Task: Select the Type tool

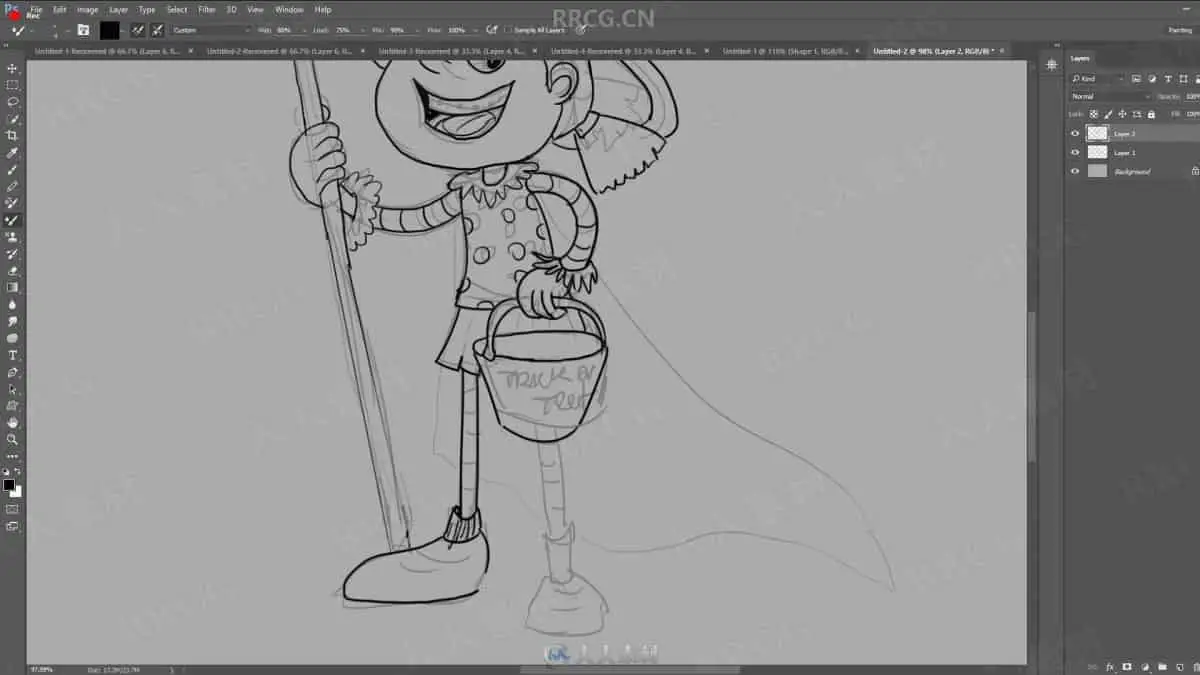Action: point(12,355)
